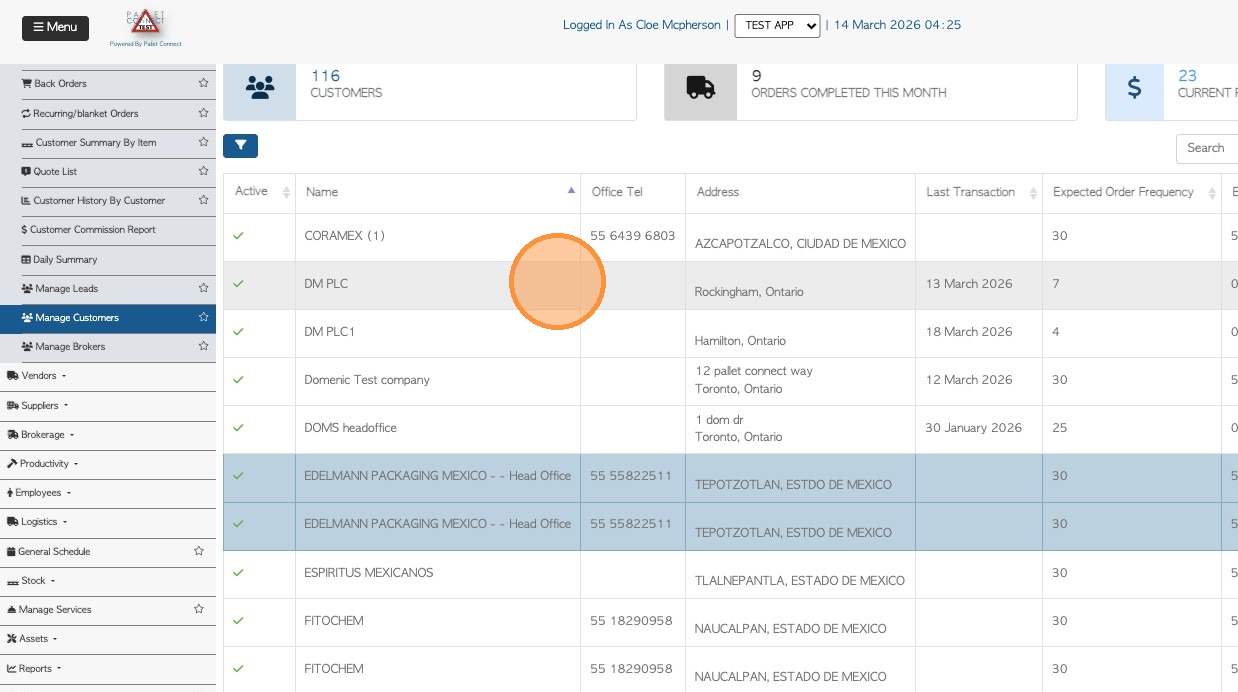Toggle the General Schedule favorite star
This screenshot has height=692, width=1238.
[x=199, y=551]
